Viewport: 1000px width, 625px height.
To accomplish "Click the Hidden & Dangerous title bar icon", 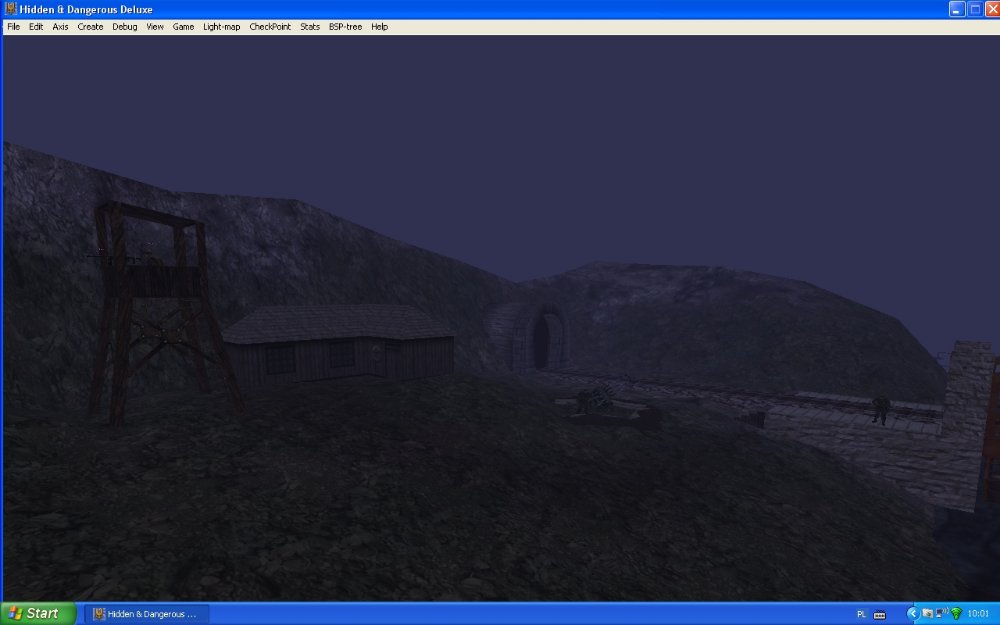I will pyautogui.click(x=11, y=9).
